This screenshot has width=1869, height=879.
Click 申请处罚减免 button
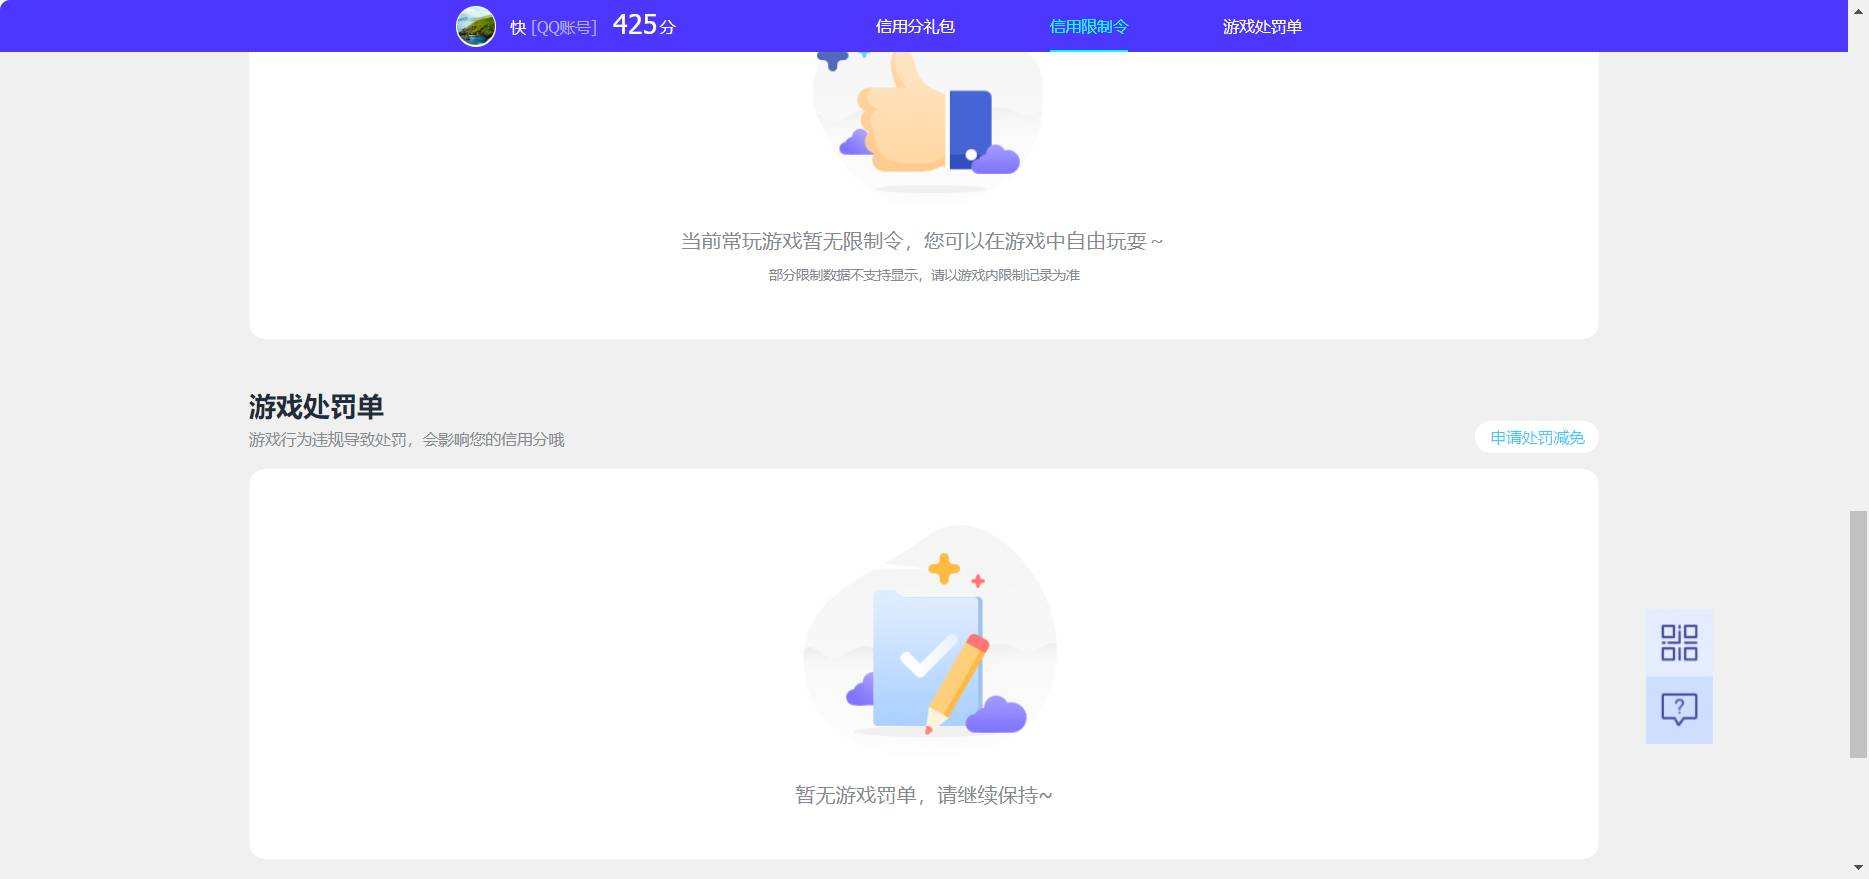[1537, 437]
